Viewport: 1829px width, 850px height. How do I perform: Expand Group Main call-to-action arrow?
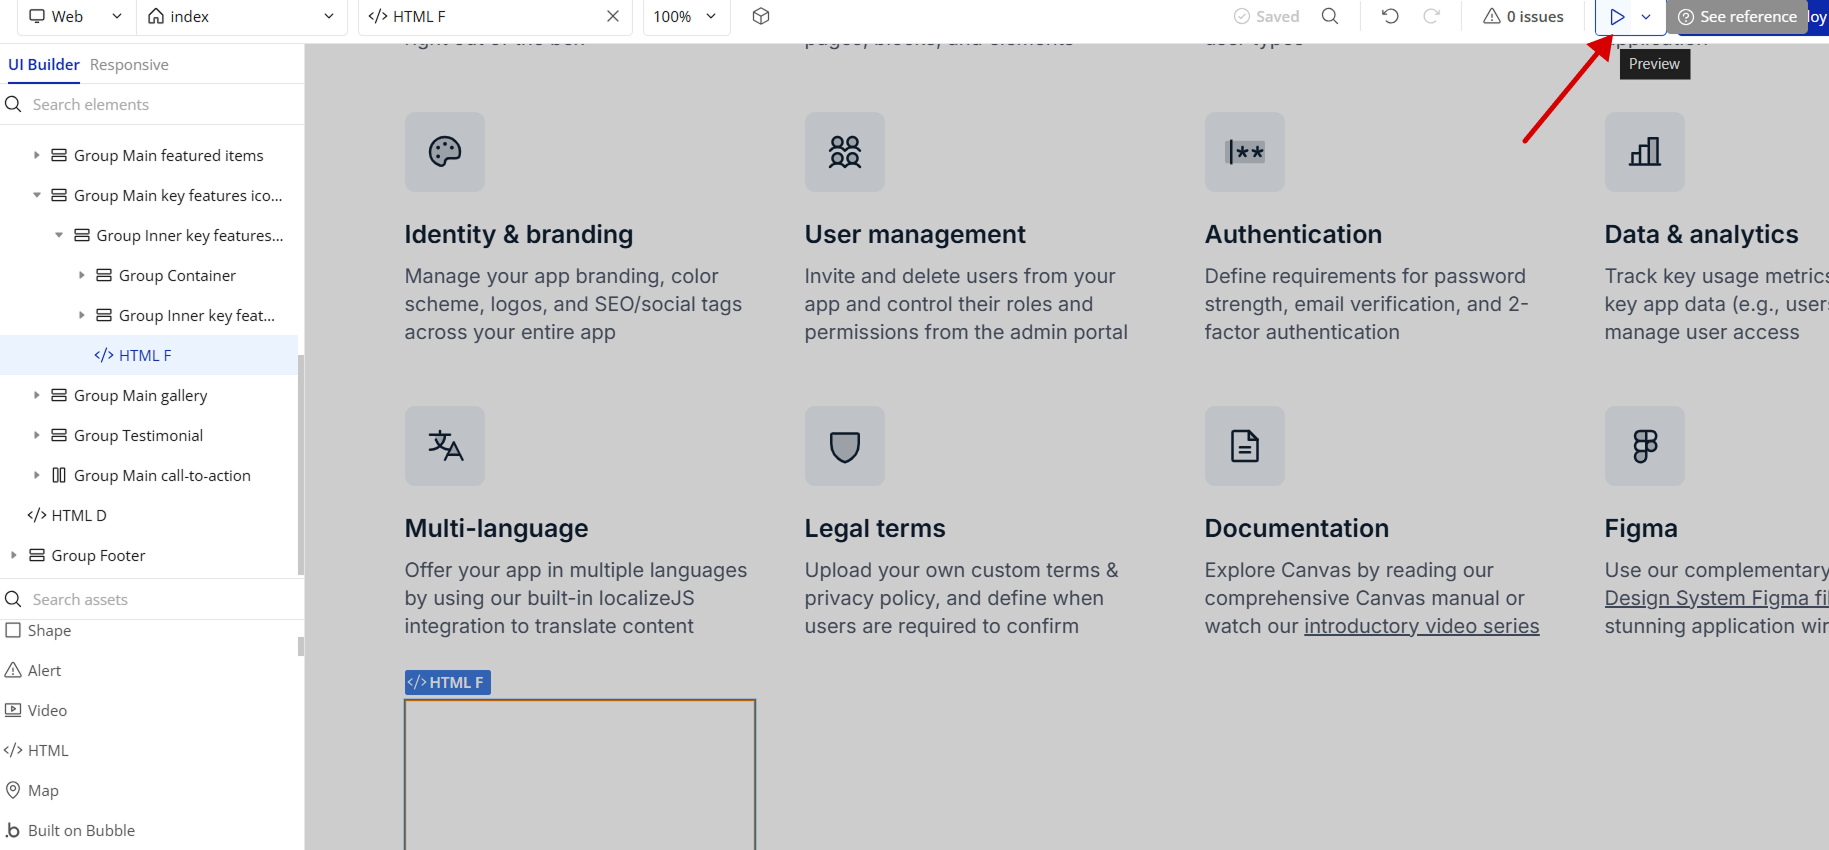coord(37,475)
